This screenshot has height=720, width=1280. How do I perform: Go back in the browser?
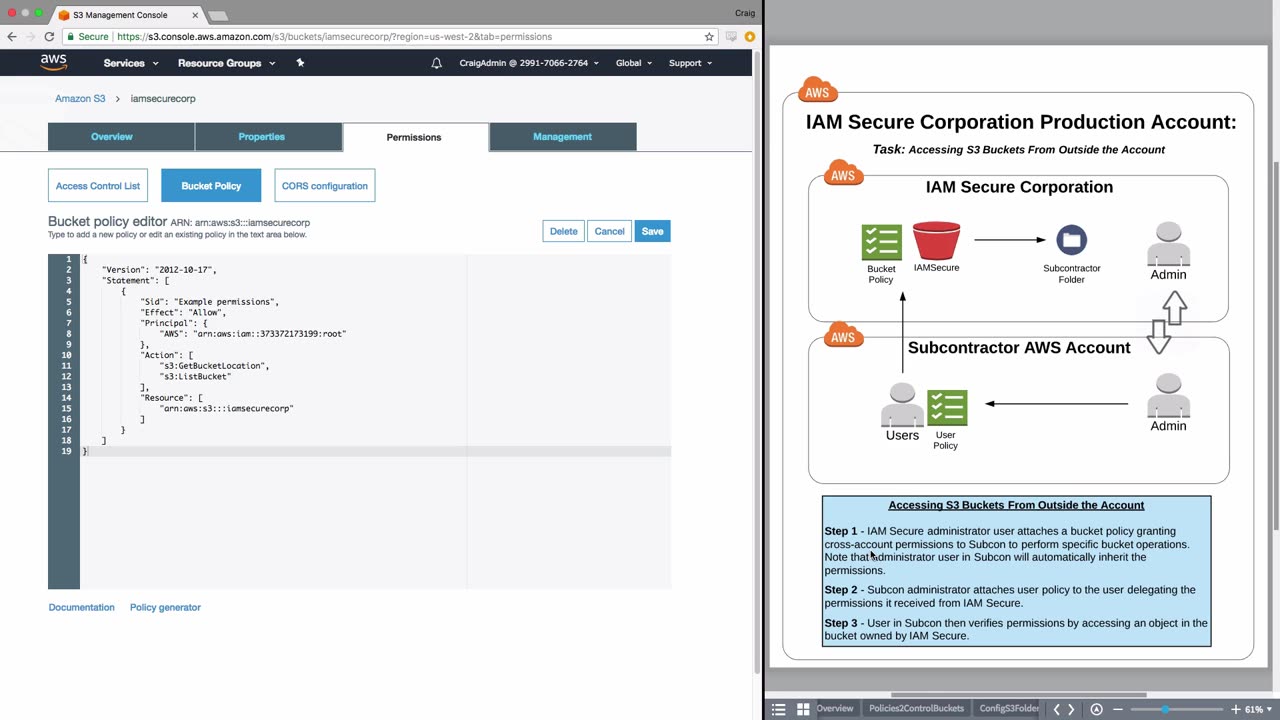[12, 37]
